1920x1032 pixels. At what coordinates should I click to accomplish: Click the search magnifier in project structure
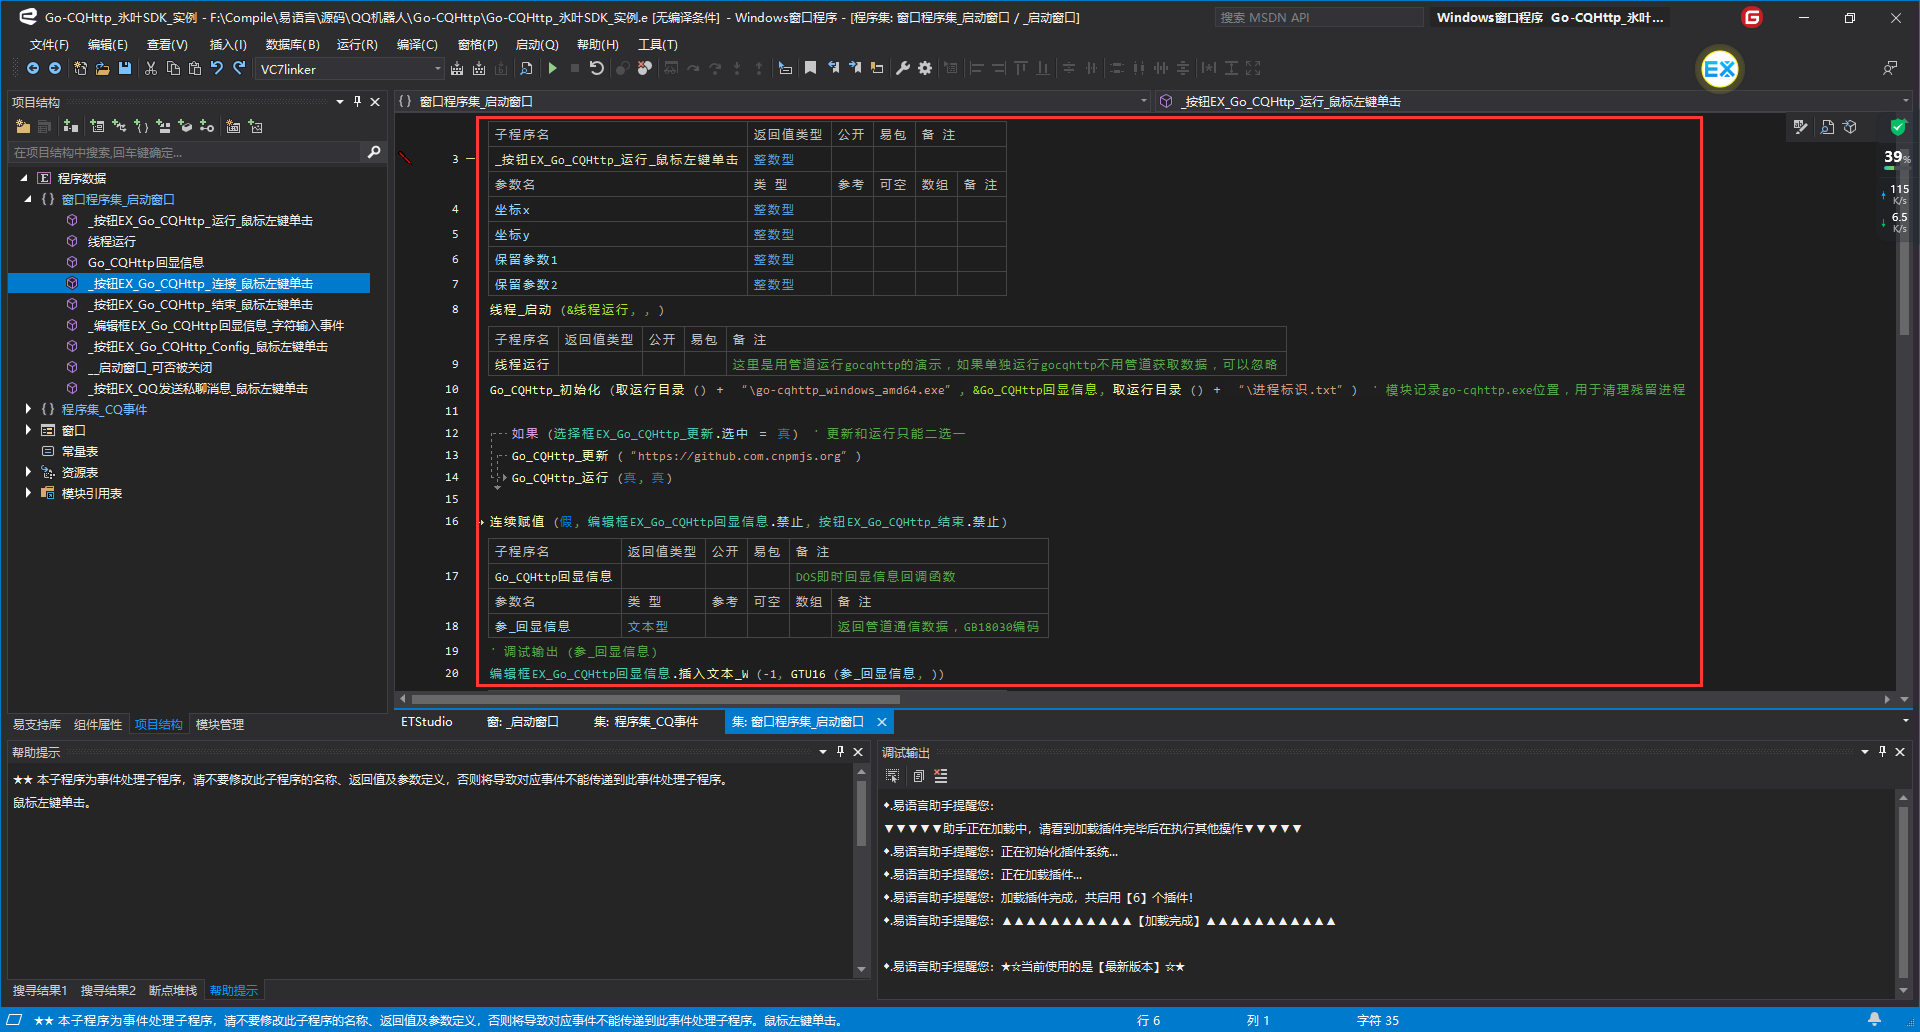[x=374, y=152]
